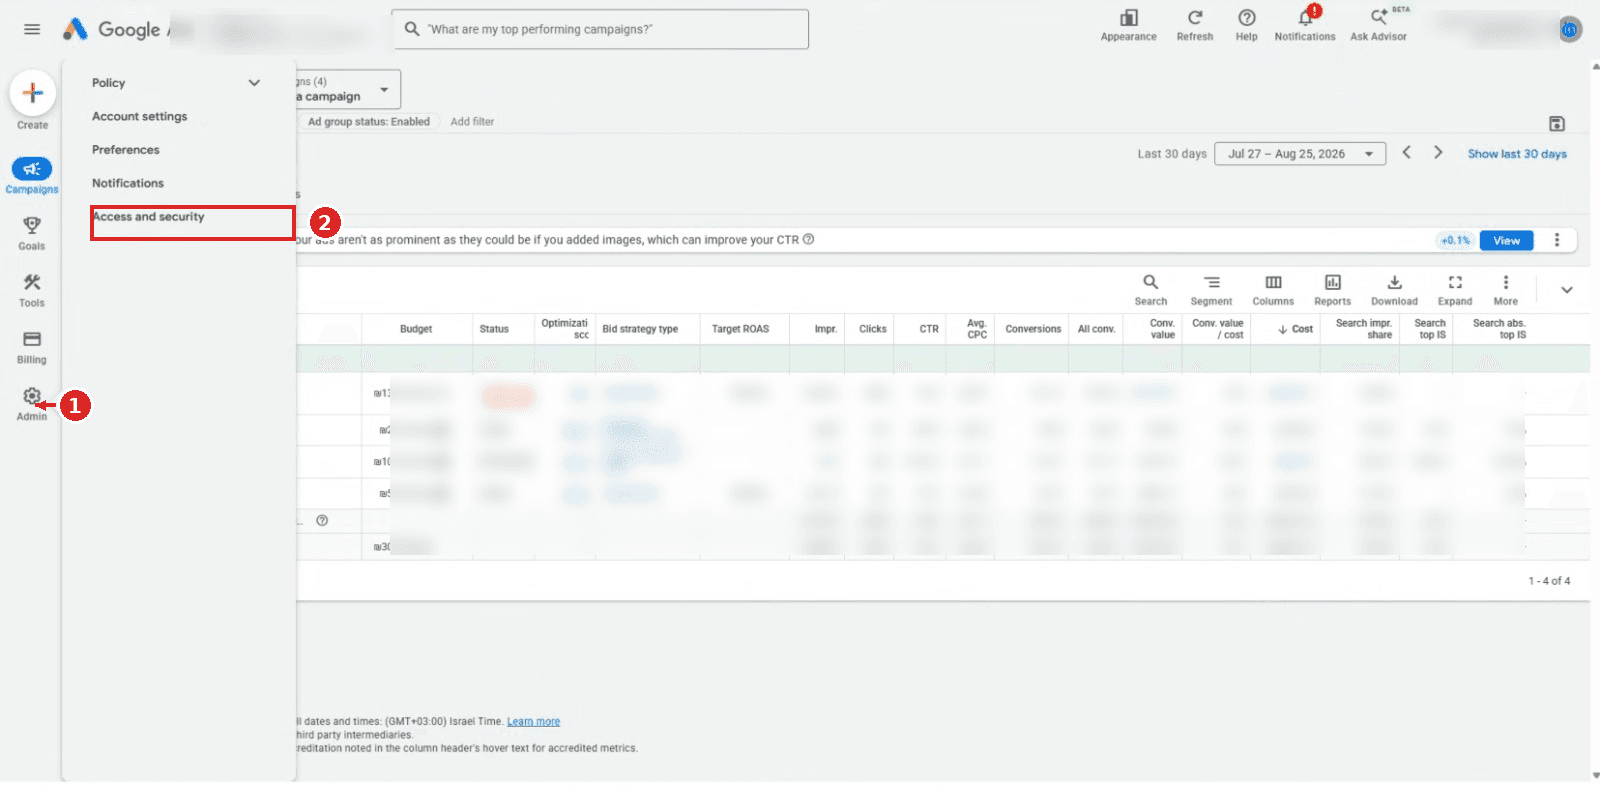This screenshot has width=1600, height=785.
Task: Open the Help question mark icon
Action: [x=1247, y=18]
